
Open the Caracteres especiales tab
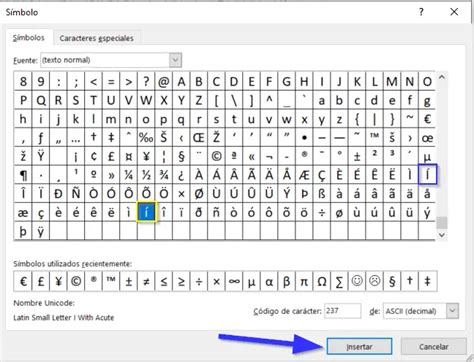coord(97,38)
